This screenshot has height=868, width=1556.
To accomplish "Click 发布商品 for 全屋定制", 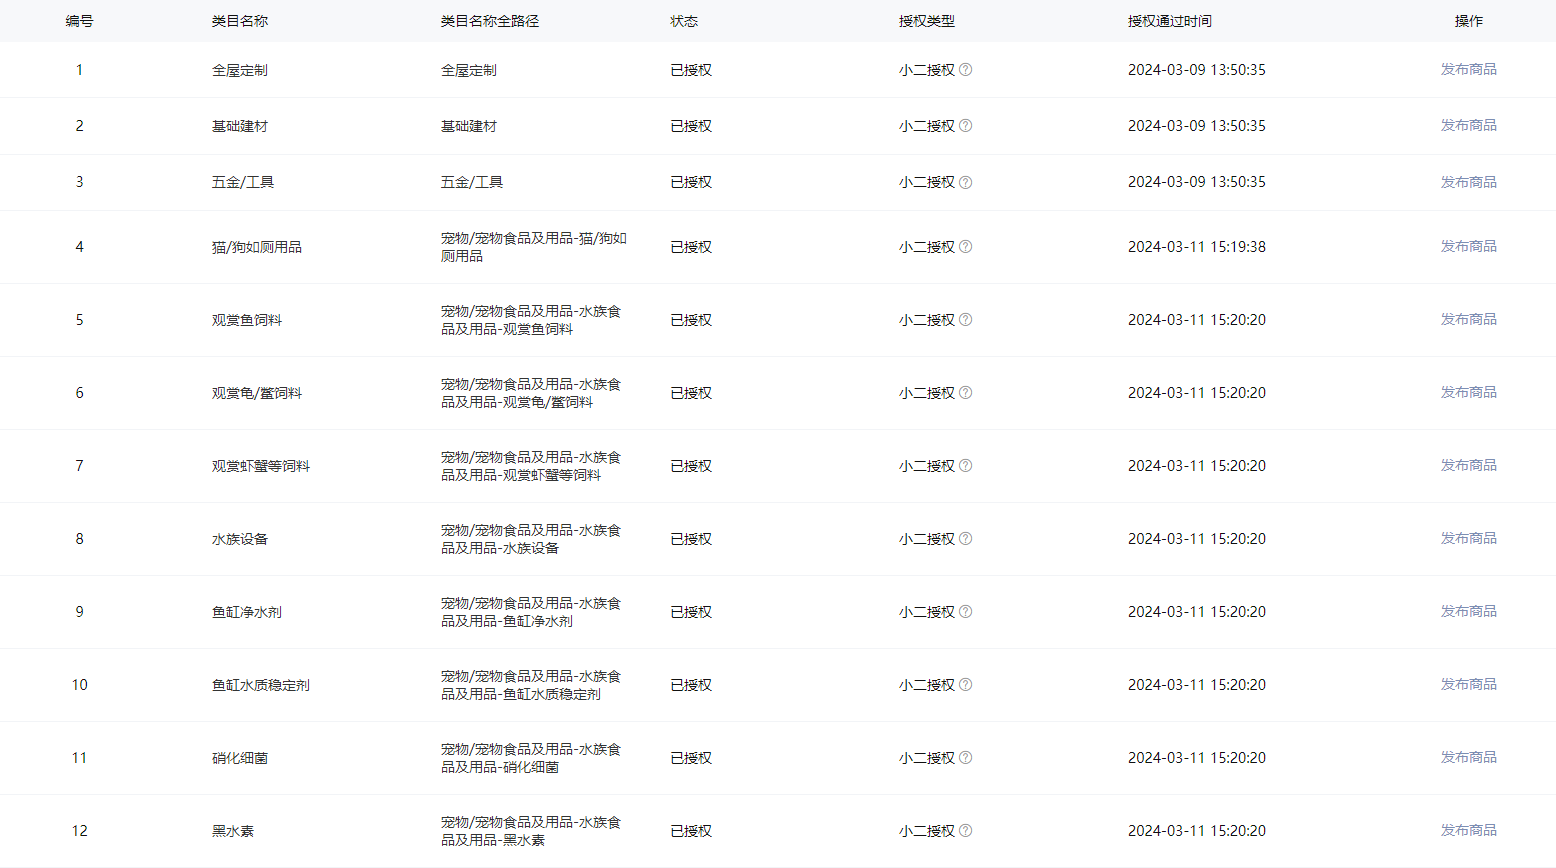I will click(x=1468, y=69).
